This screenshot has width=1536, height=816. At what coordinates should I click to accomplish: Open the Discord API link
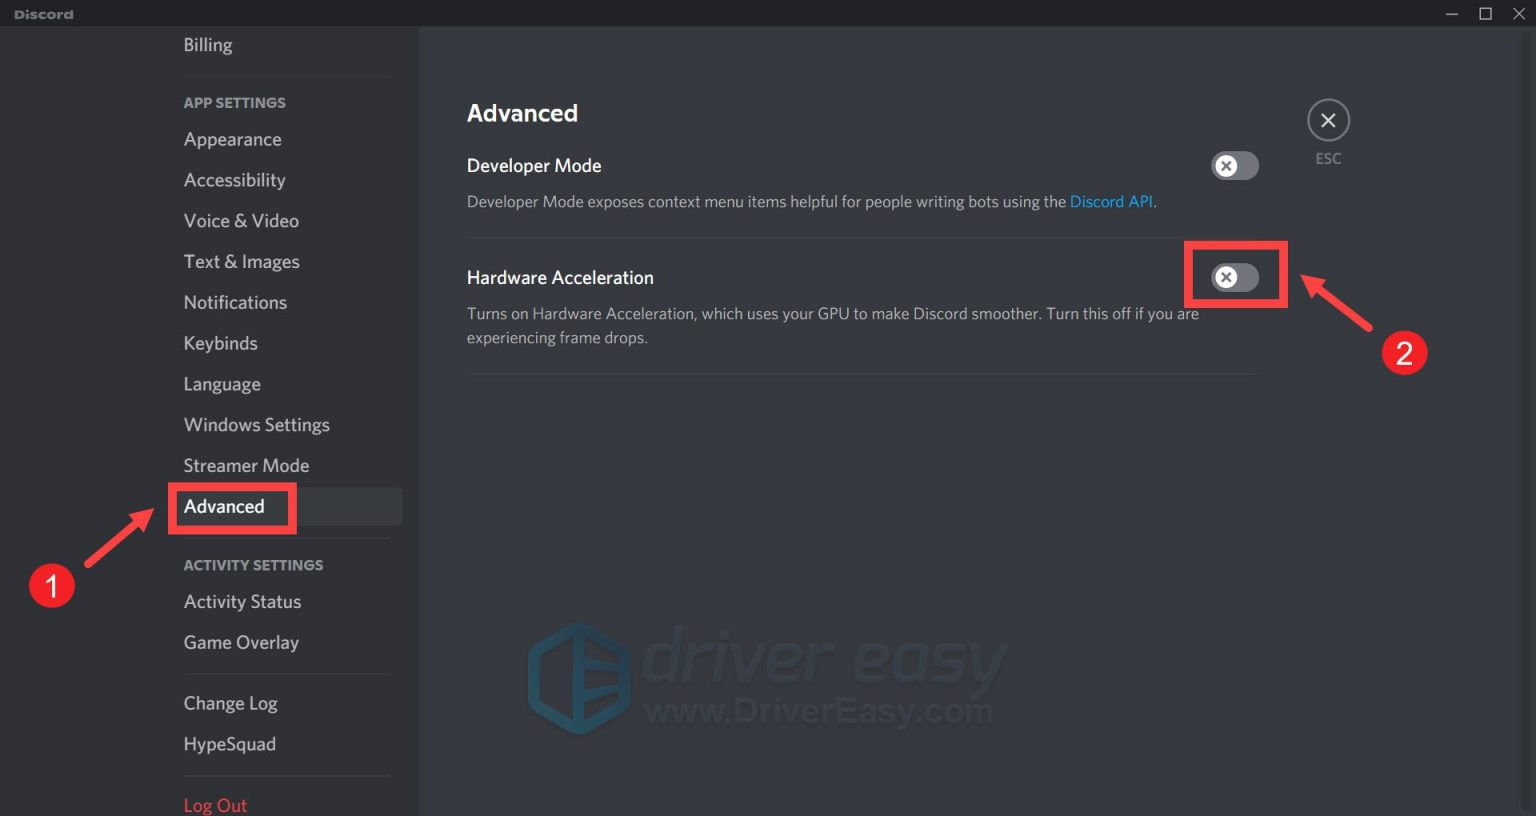click(1111, 201)
